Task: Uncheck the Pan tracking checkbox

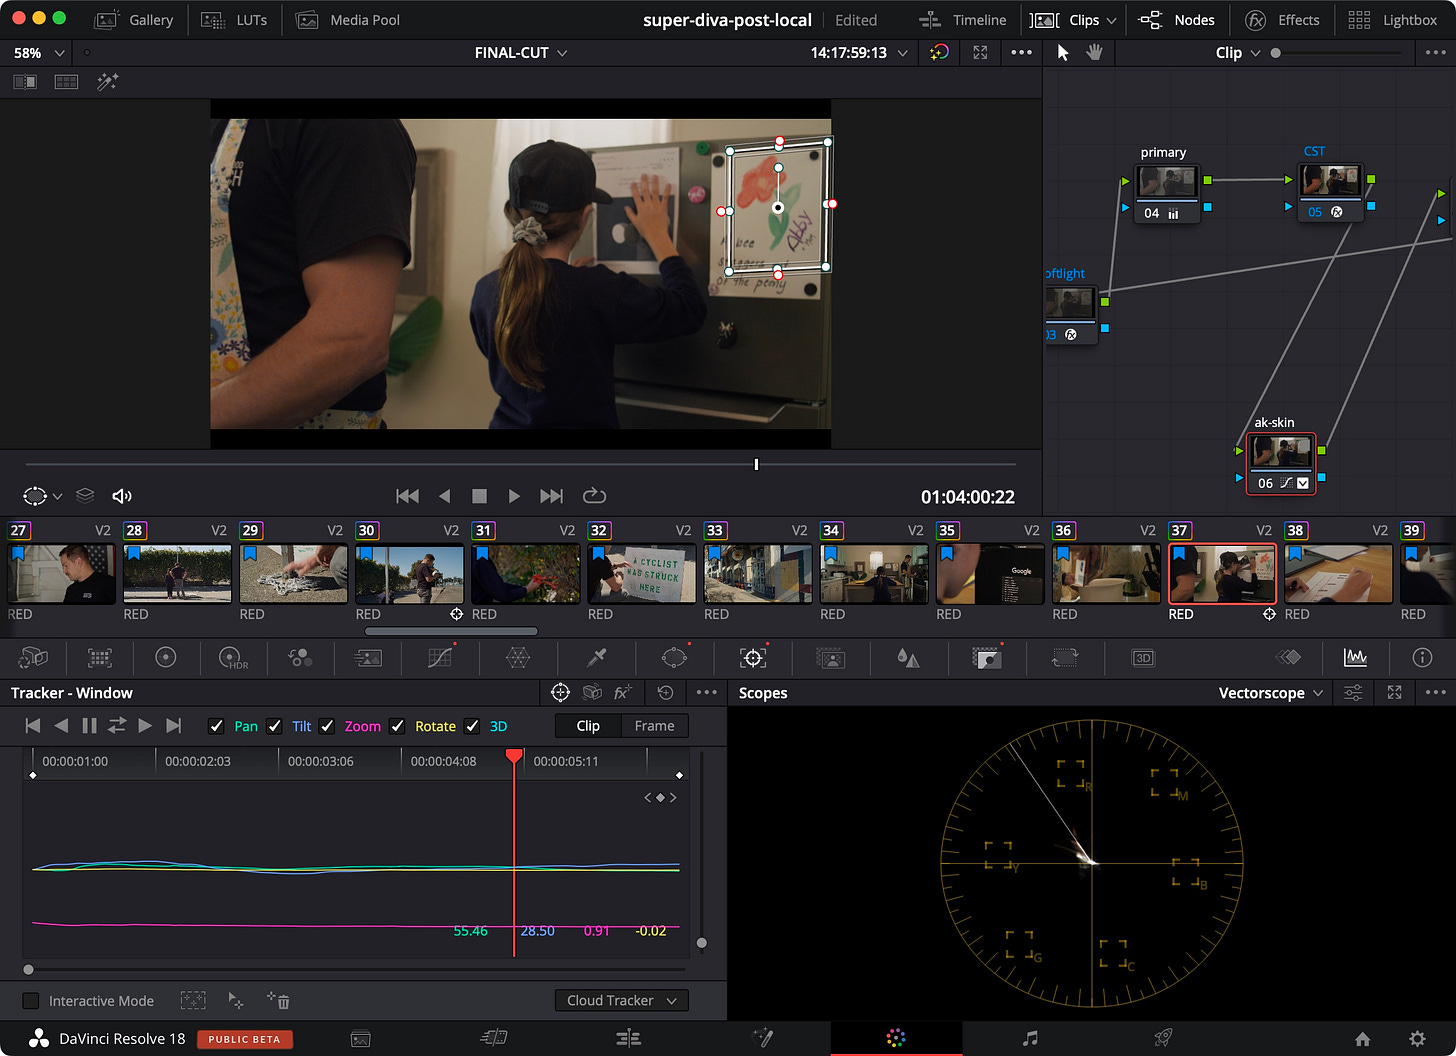Action: pos(216,726)
